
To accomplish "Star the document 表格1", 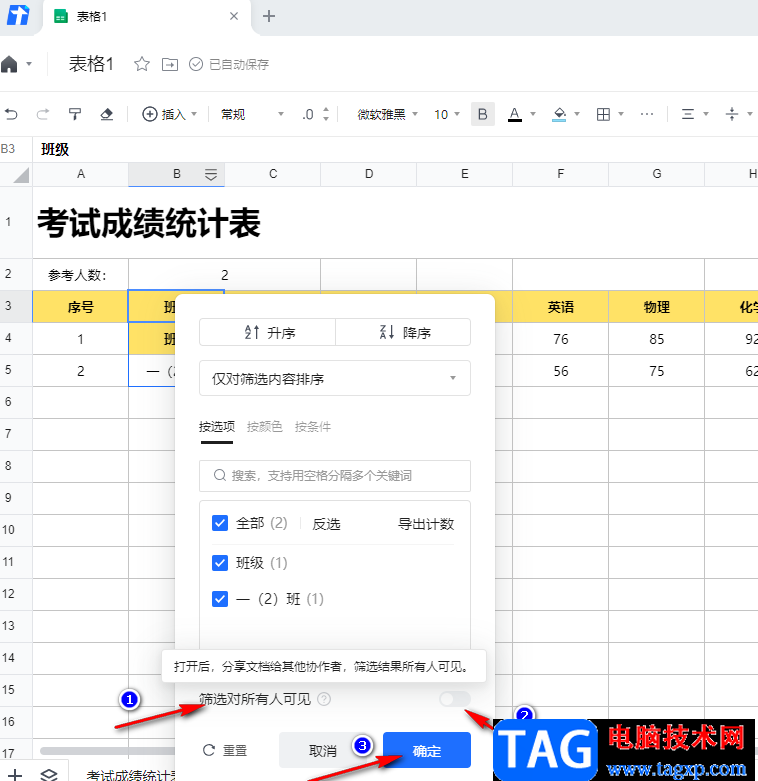I will pos(142,64).
